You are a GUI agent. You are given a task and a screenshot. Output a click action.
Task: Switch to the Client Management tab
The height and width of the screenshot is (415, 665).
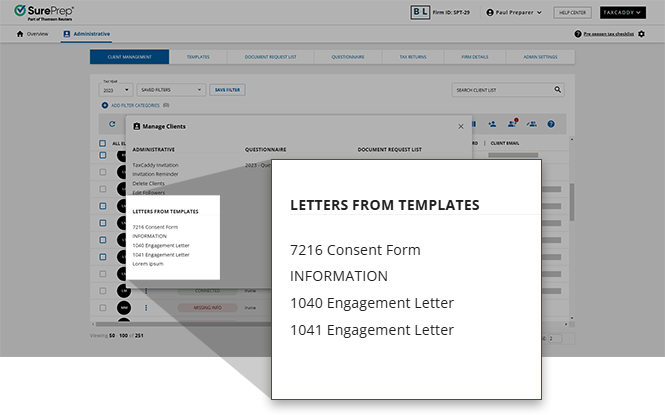click(129, 57)
